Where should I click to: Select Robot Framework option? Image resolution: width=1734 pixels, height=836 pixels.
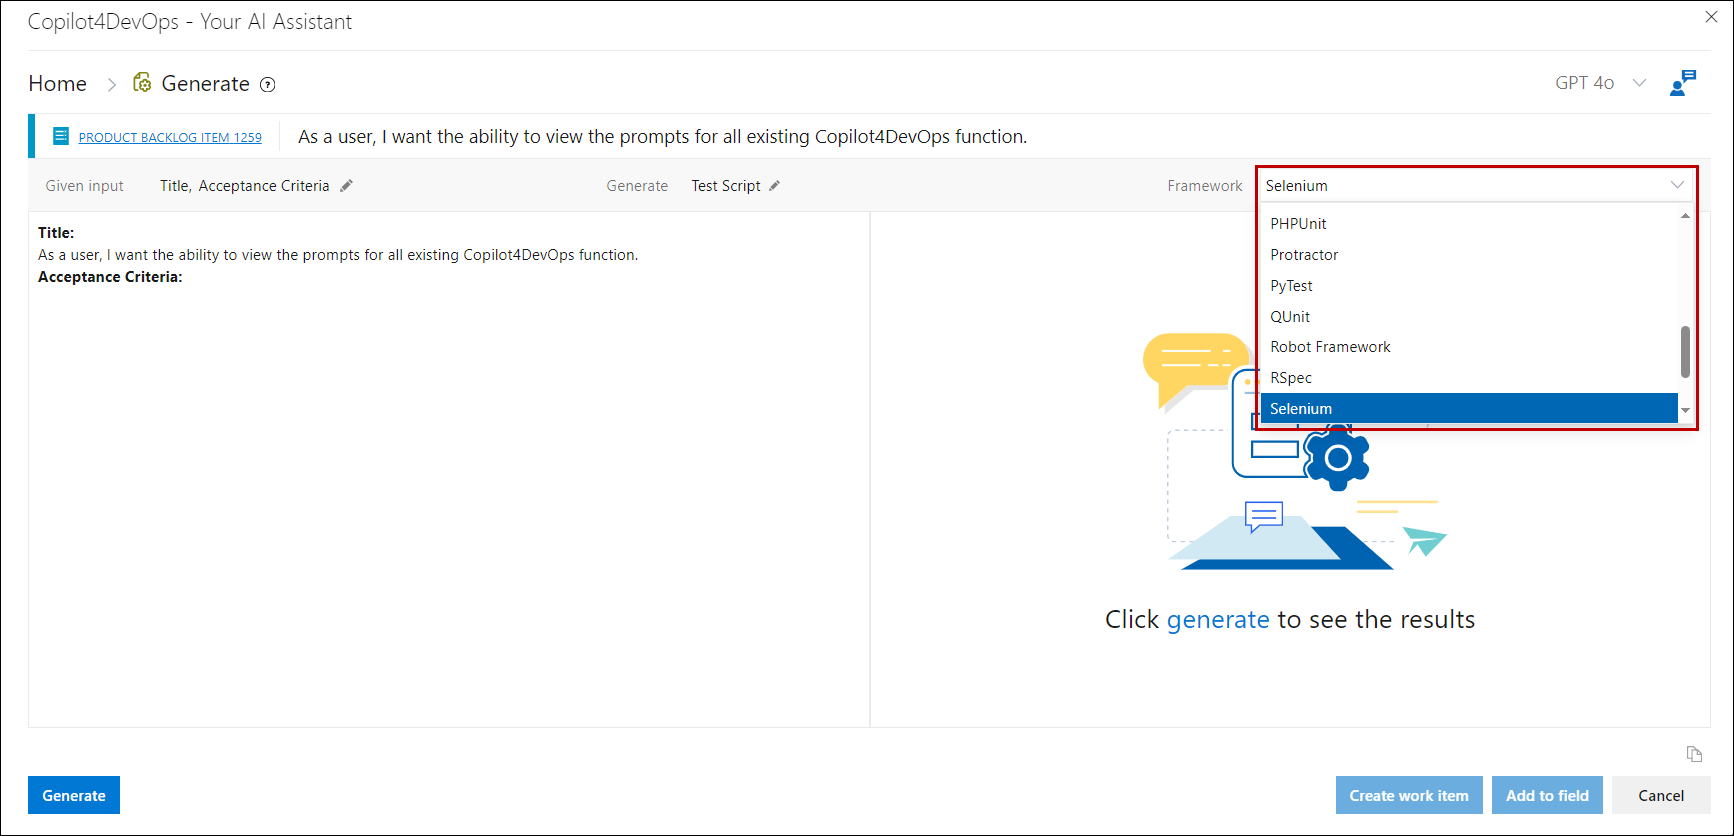1468,347
